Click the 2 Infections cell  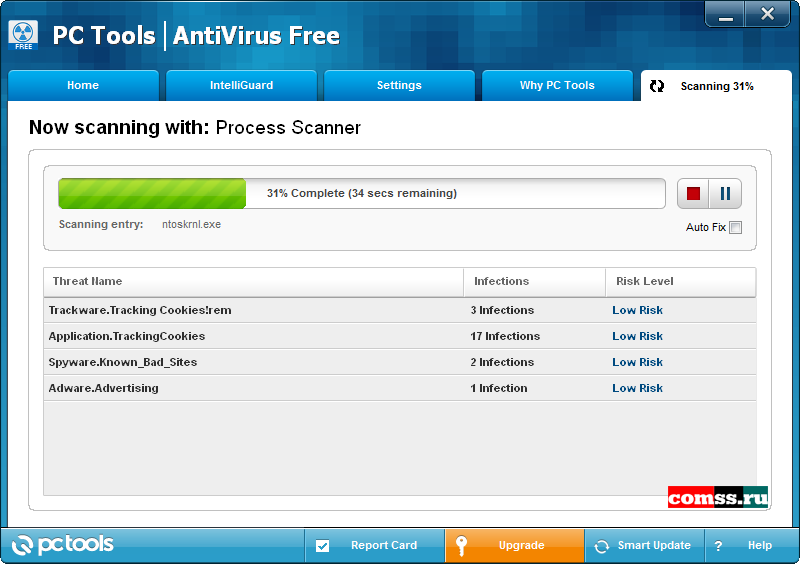point(502,362)
